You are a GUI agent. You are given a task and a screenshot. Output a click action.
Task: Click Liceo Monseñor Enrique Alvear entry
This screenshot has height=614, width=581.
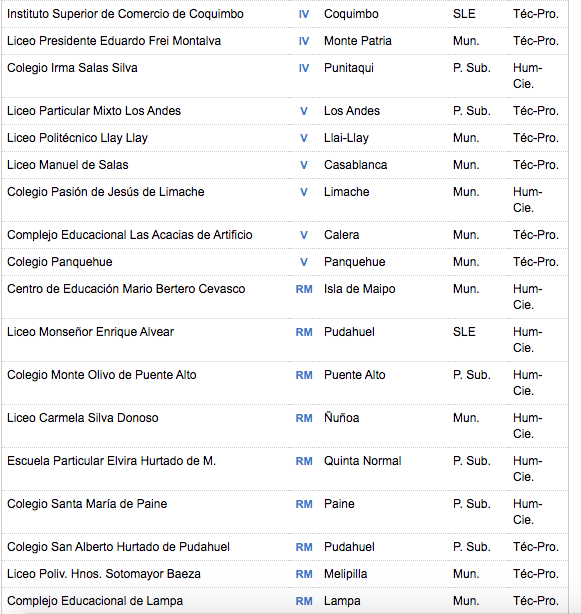click(x=90, y=332)
